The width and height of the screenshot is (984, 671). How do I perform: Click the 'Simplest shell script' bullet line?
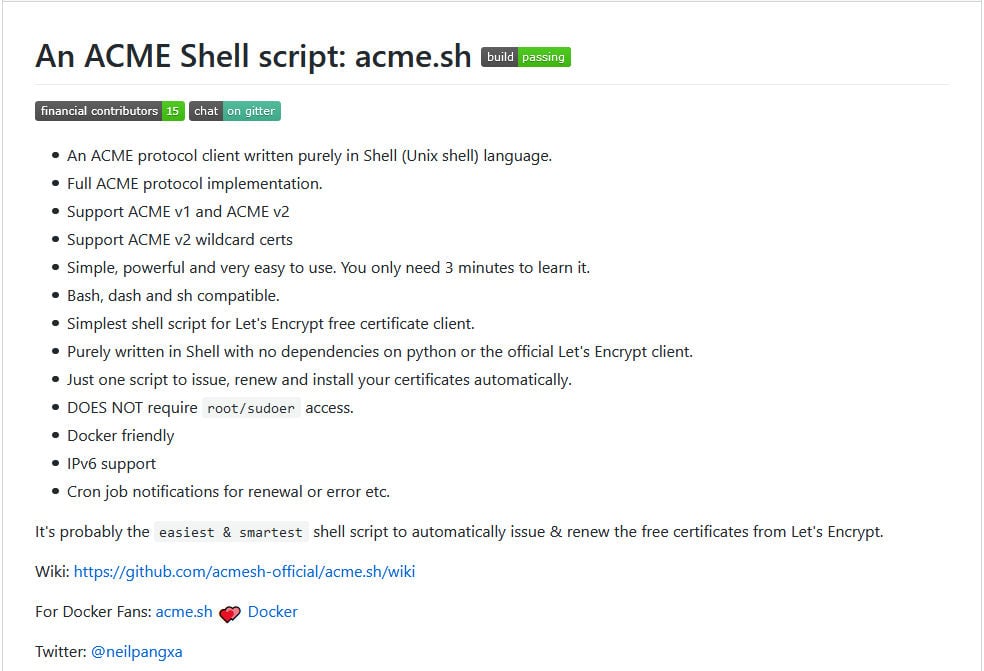(270, 324)
